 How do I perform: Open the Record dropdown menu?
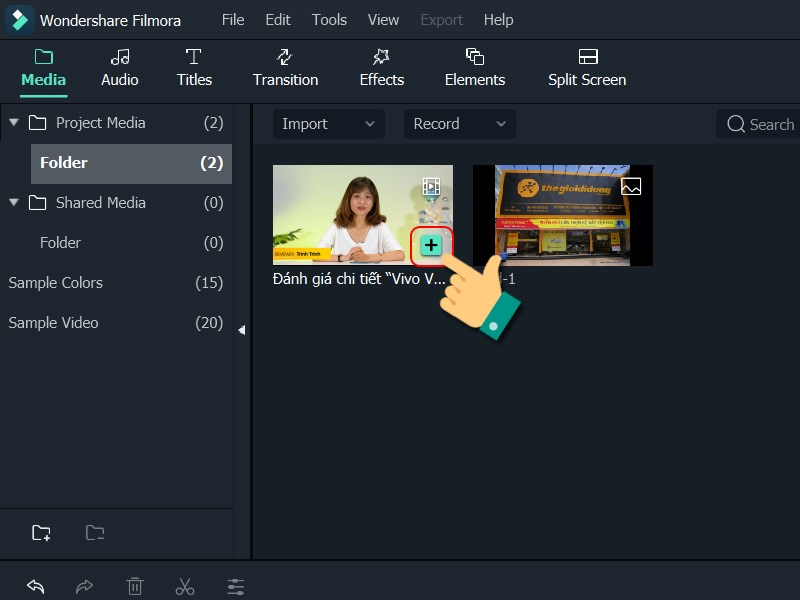[459, 124]
